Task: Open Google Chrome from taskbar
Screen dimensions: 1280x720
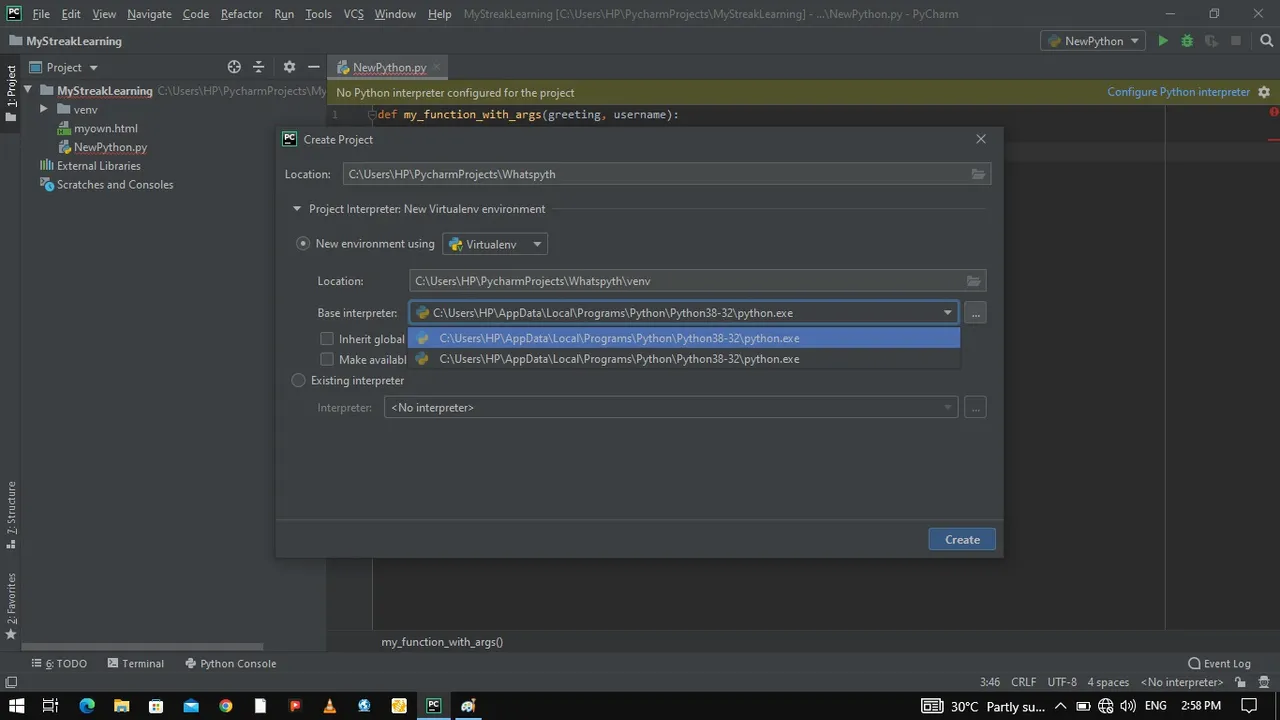Action: coord(225,706)
